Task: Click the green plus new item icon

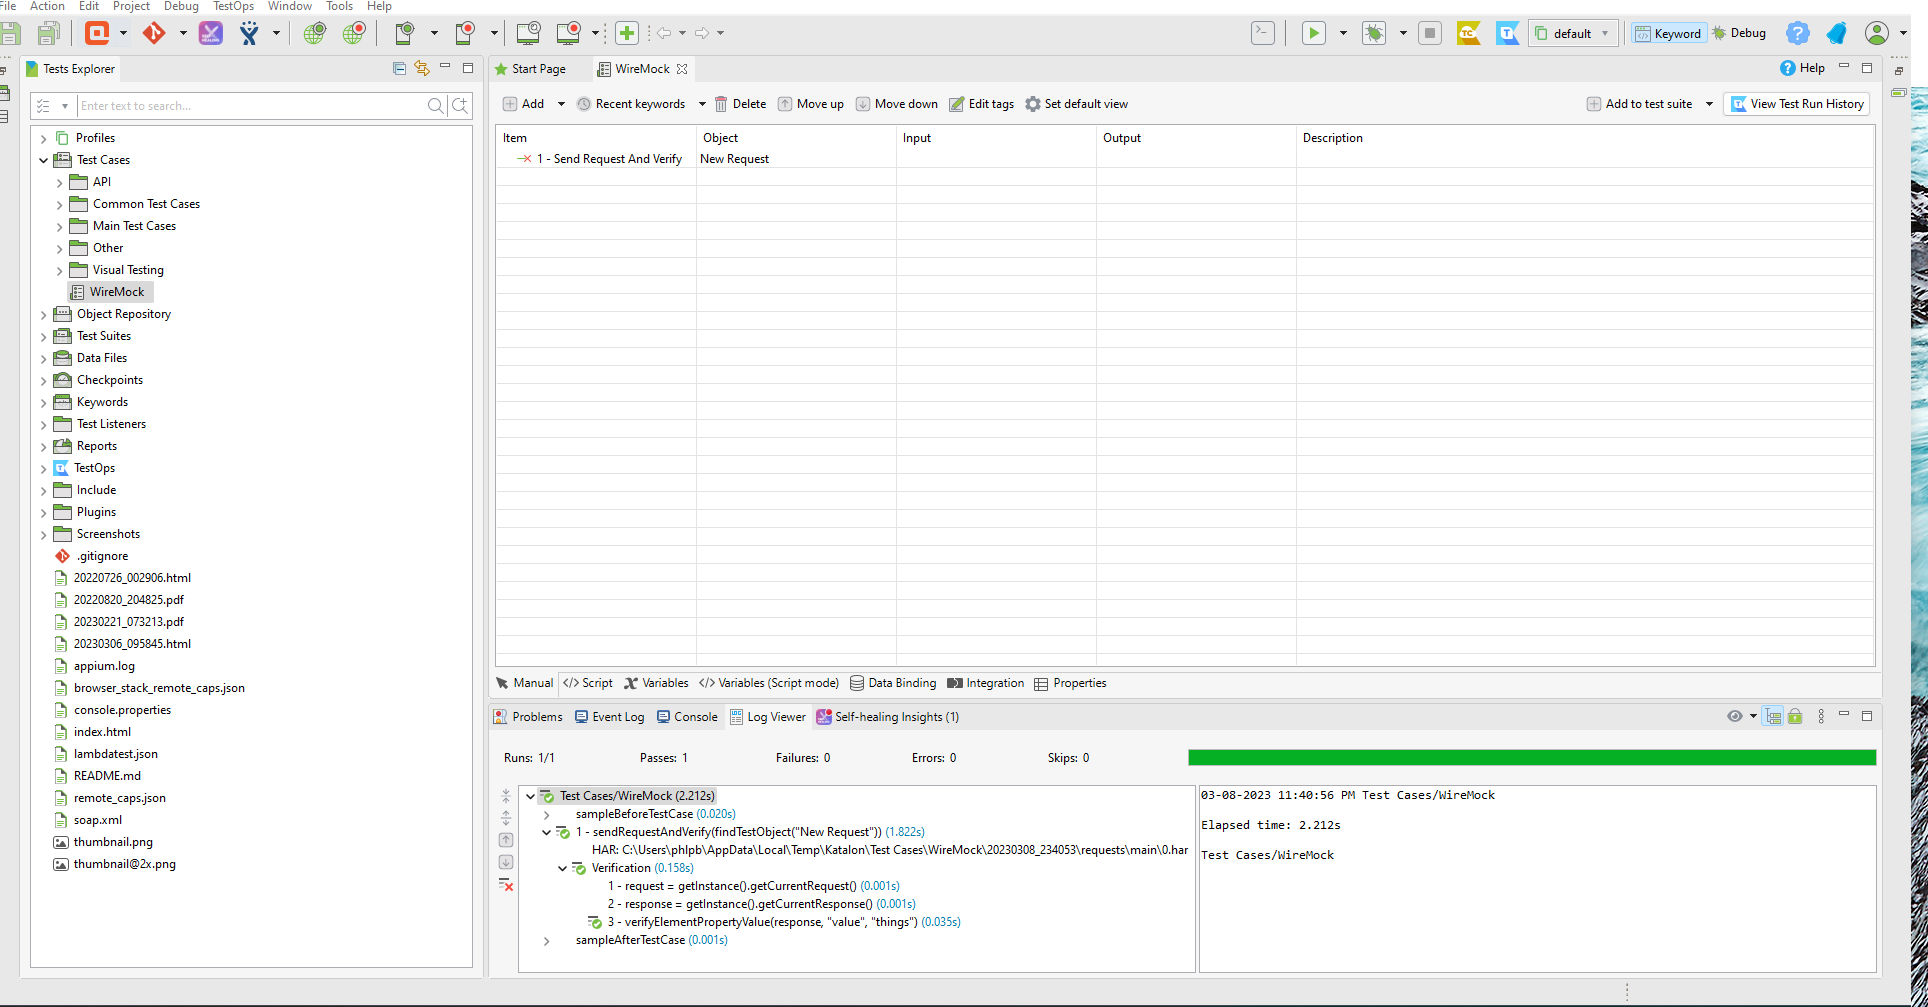Action: pos(627,33)
